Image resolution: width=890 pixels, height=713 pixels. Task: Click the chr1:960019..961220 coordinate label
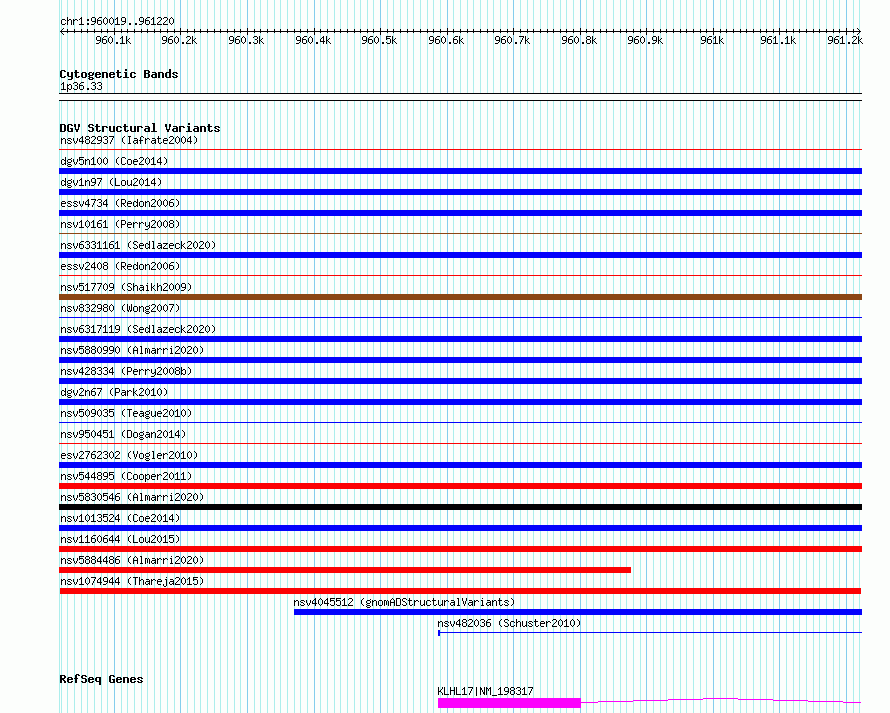pyautogui.click(x=117, y=21)
